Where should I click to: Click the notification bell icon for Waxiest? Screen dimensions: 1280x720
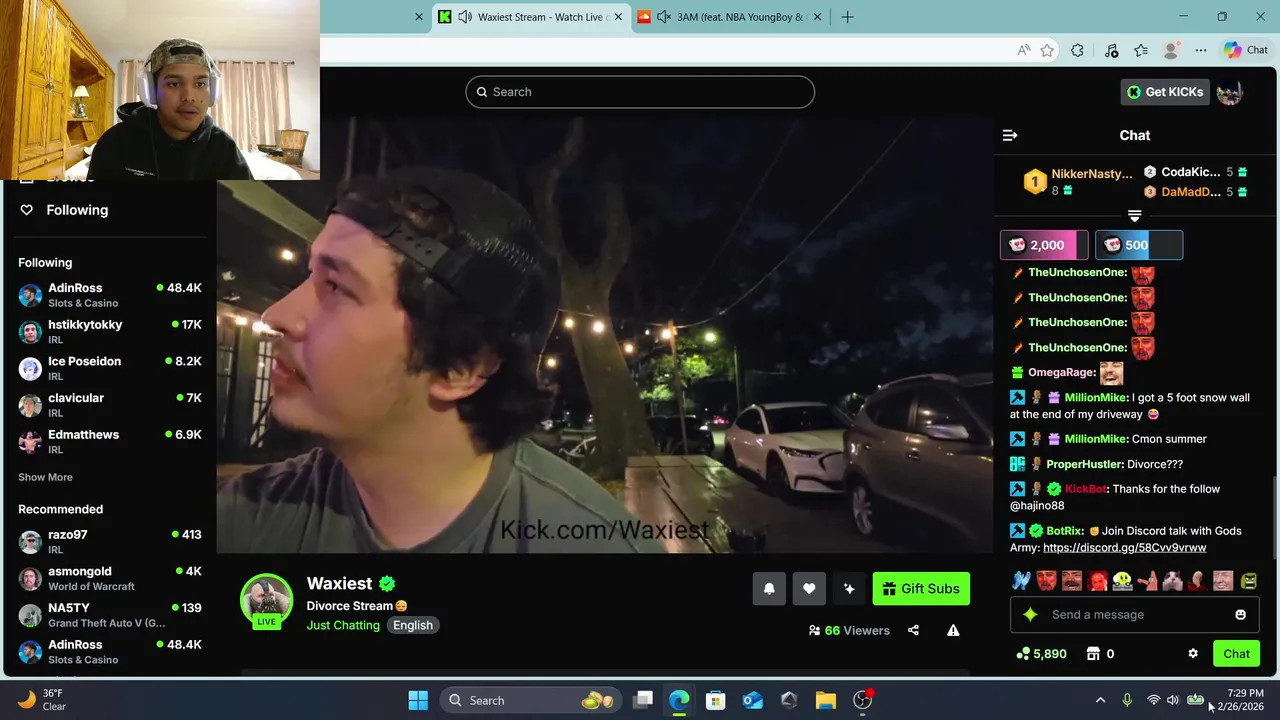769,589
